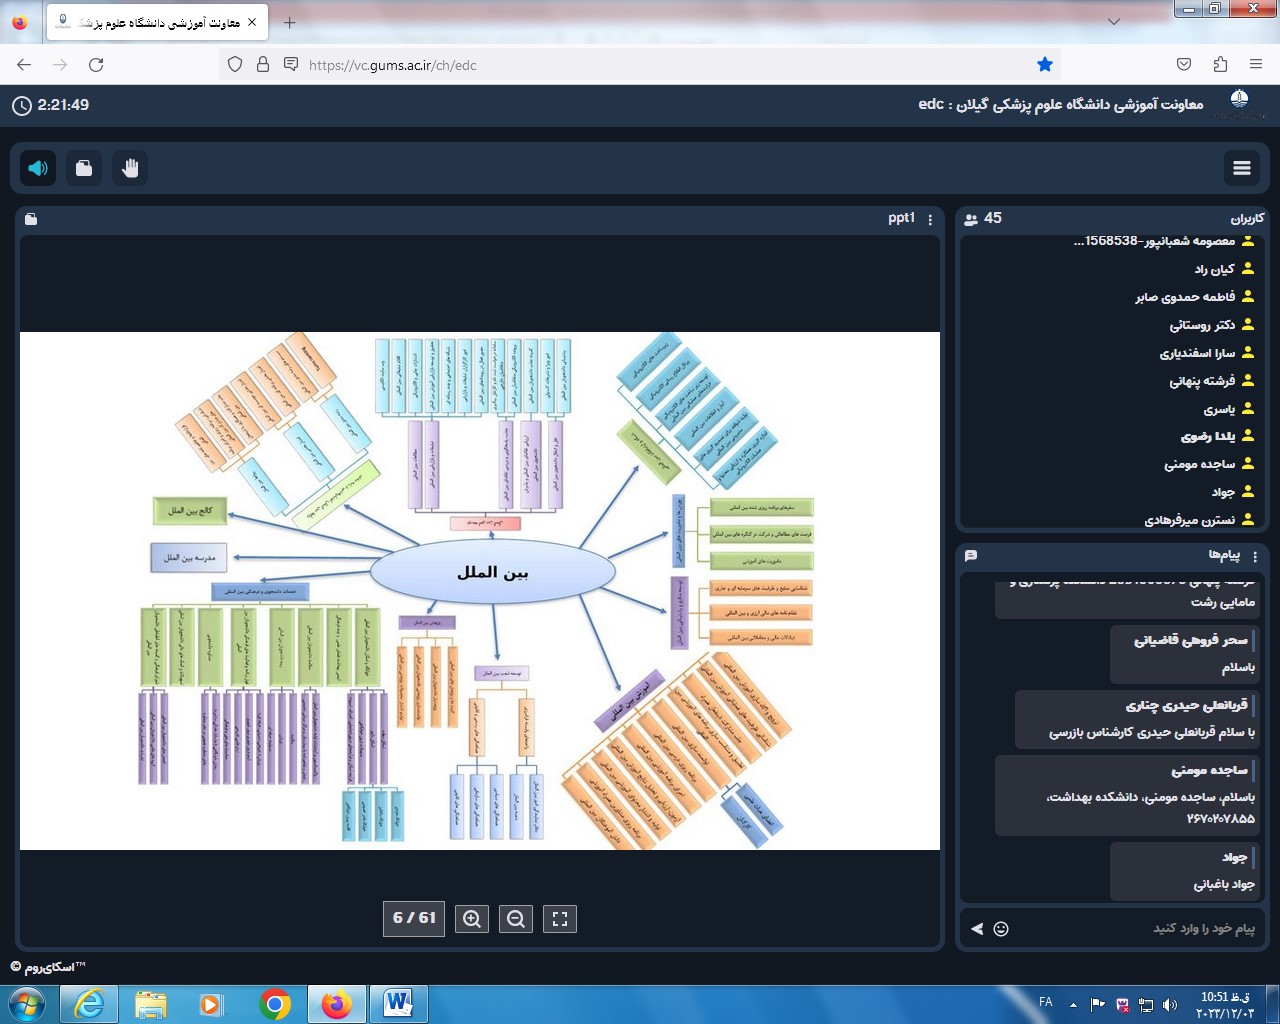Viewport: 1280px width, 1024px height.
Task: Click the message from سحر فروهی قاضیانی
Action: coord(1183,654)
